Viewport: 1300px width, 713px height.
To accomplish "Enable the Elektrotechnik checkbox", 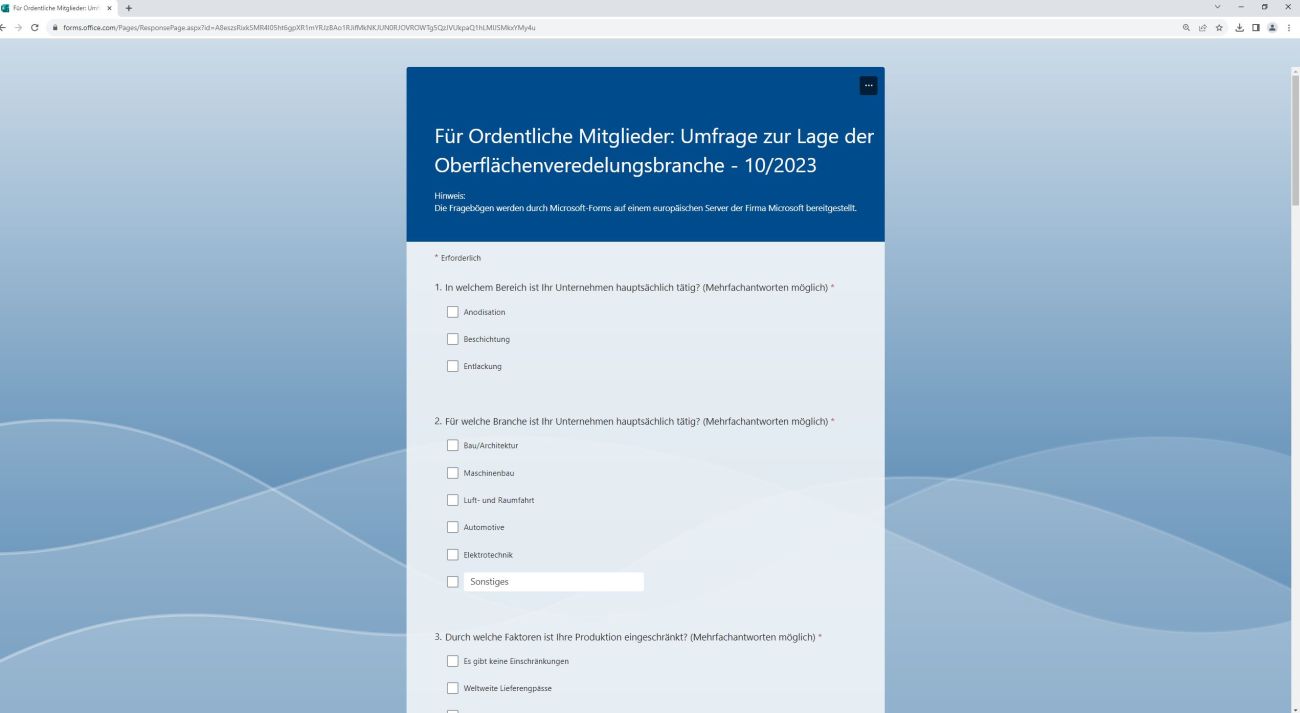I will (452, 554).
